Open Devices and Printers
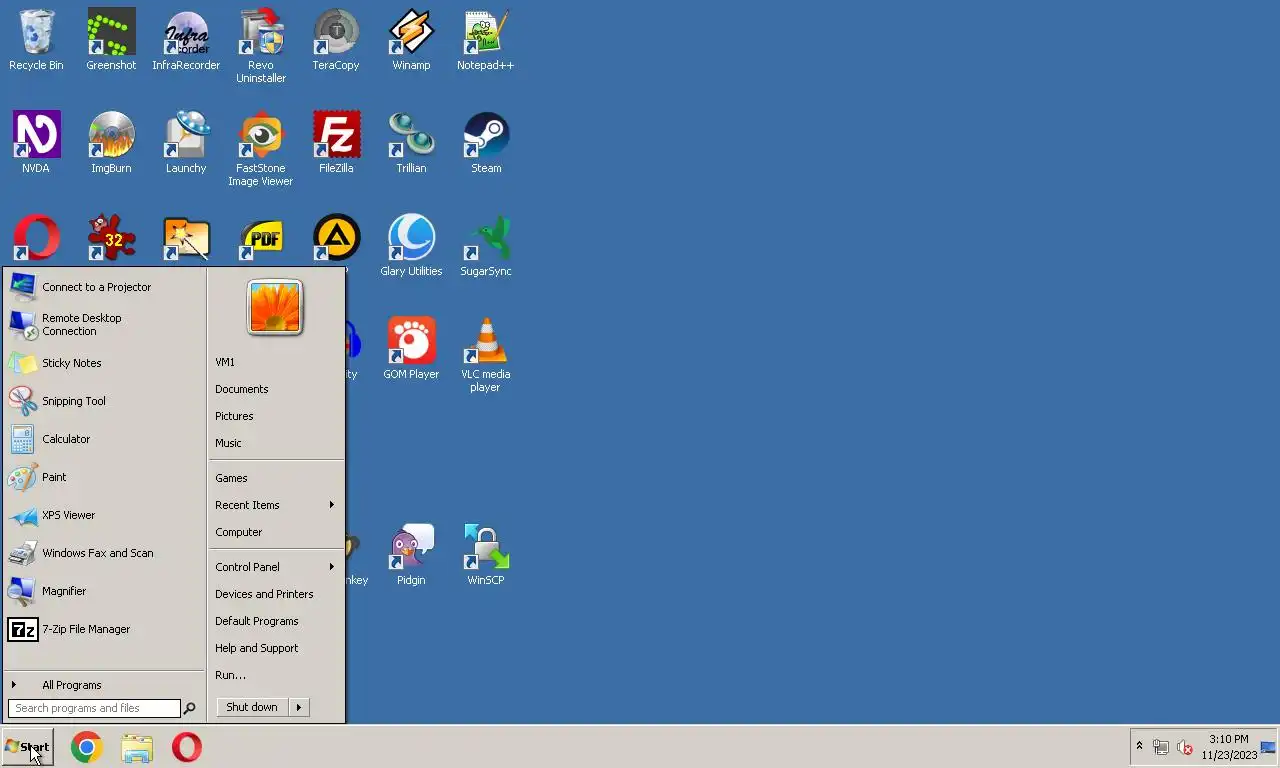1280x768 pixels. pyautogui.click(x=276, y=594)
